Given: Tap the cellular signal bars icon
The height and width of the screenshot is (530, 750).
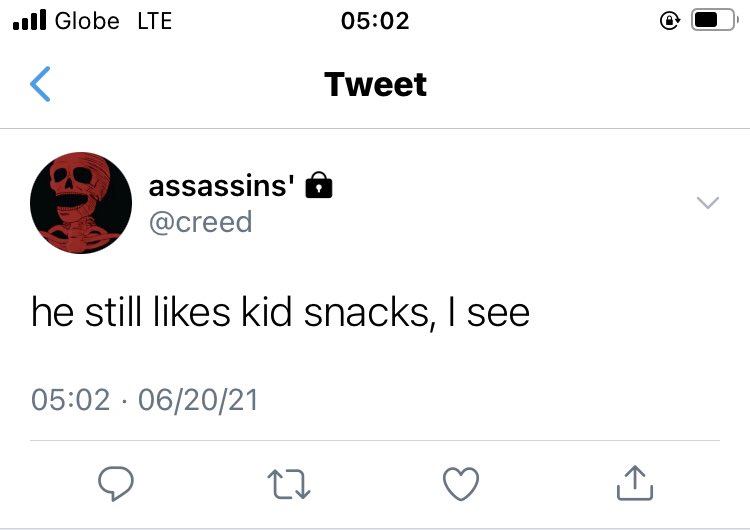Looking at the screenshot, I should point(30,20).
